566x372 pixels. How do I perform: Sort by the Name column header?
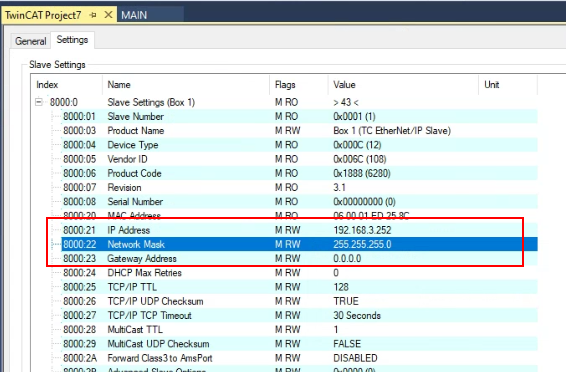coord(186,85)
